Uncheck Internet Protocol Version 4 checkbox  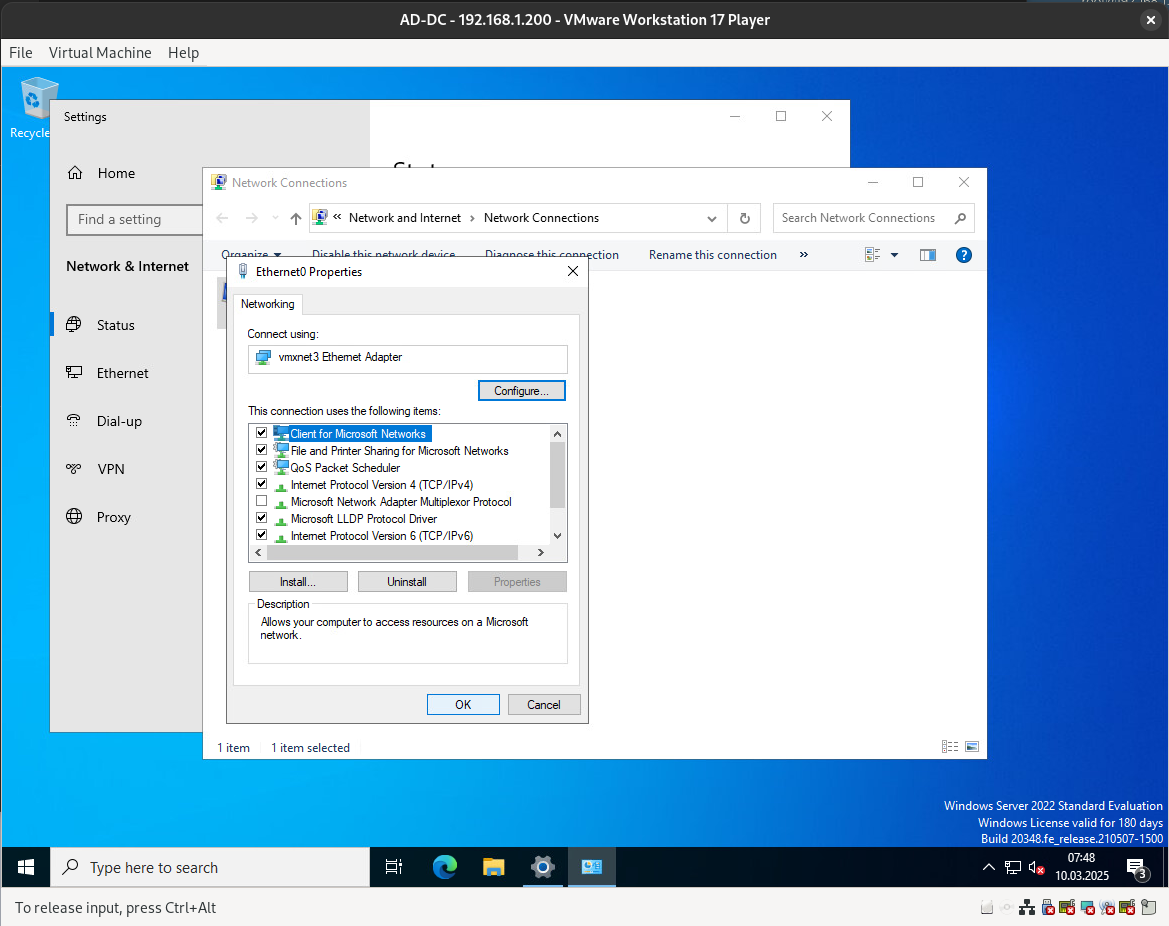coord(262,485)
